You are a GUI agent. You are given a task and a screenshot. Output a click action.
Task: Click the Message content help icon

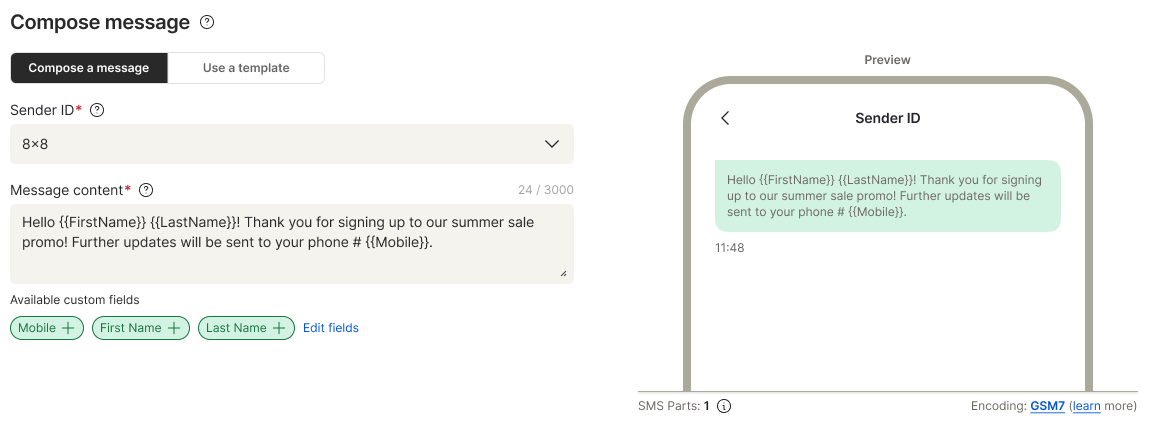(146, 190)
